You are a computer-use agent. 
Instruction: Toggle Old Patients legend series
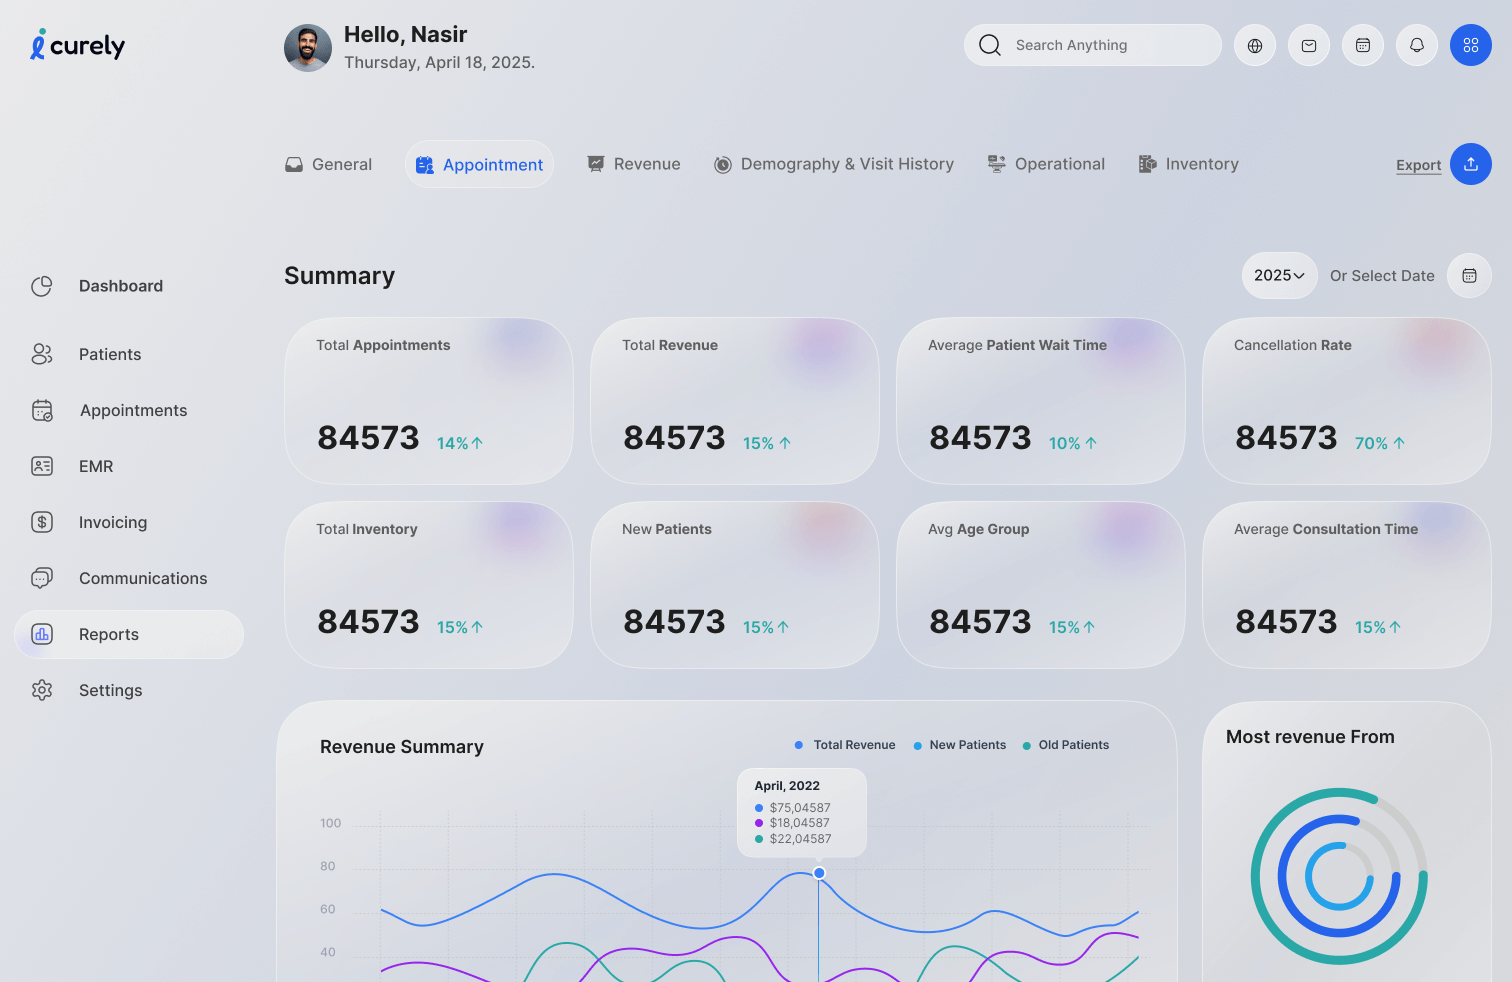(1066, 745)
